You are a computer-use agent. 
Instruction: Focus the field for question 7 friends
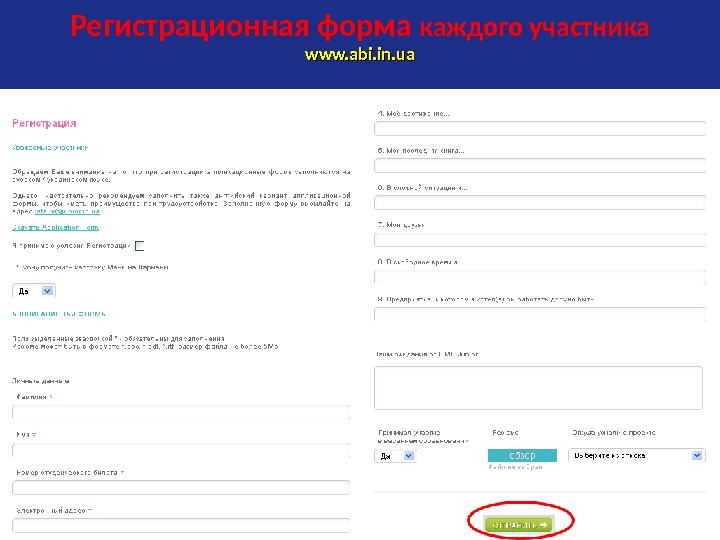(x=540, y=240)
